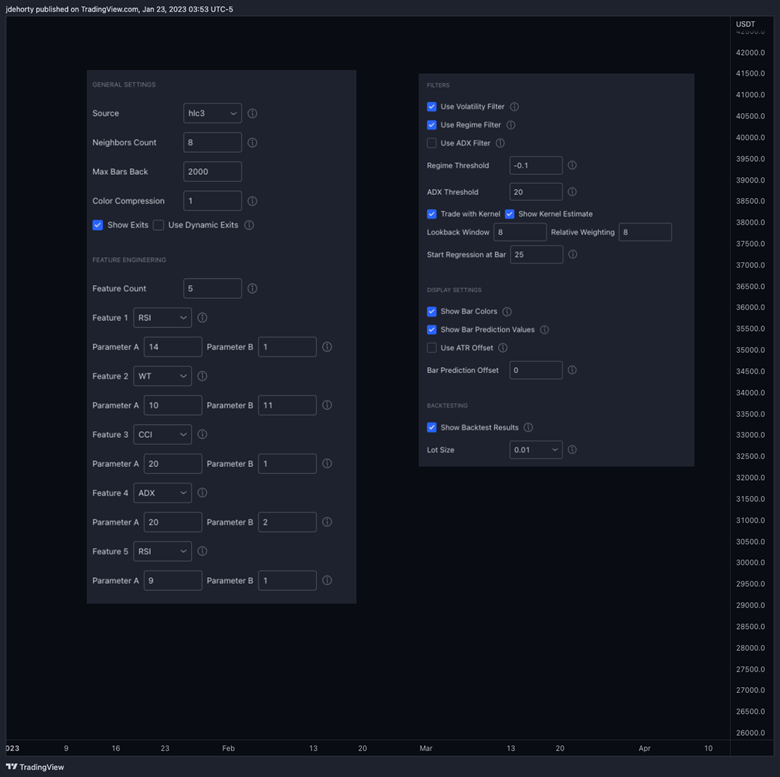Click the TradingView logo at bottom left

[x=35, y=767]
